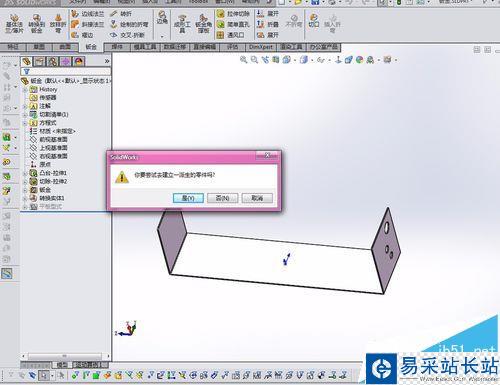
Task: Switch to the Surfaces (曲面) tab
Action: (x=65, y=47)
